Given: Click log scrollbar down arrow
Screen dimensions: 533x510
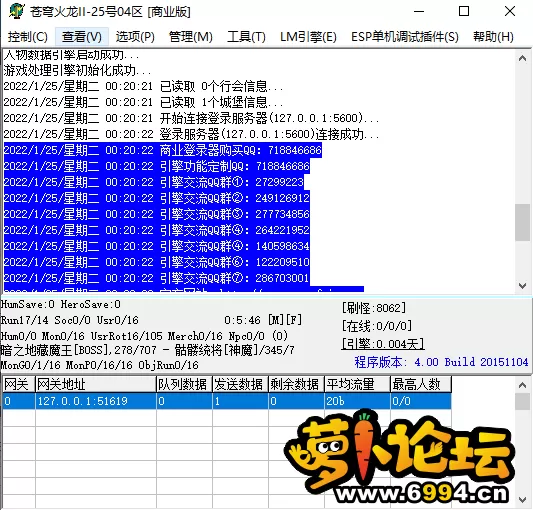Looking at the screenshot, I should [x=522, y=286].
